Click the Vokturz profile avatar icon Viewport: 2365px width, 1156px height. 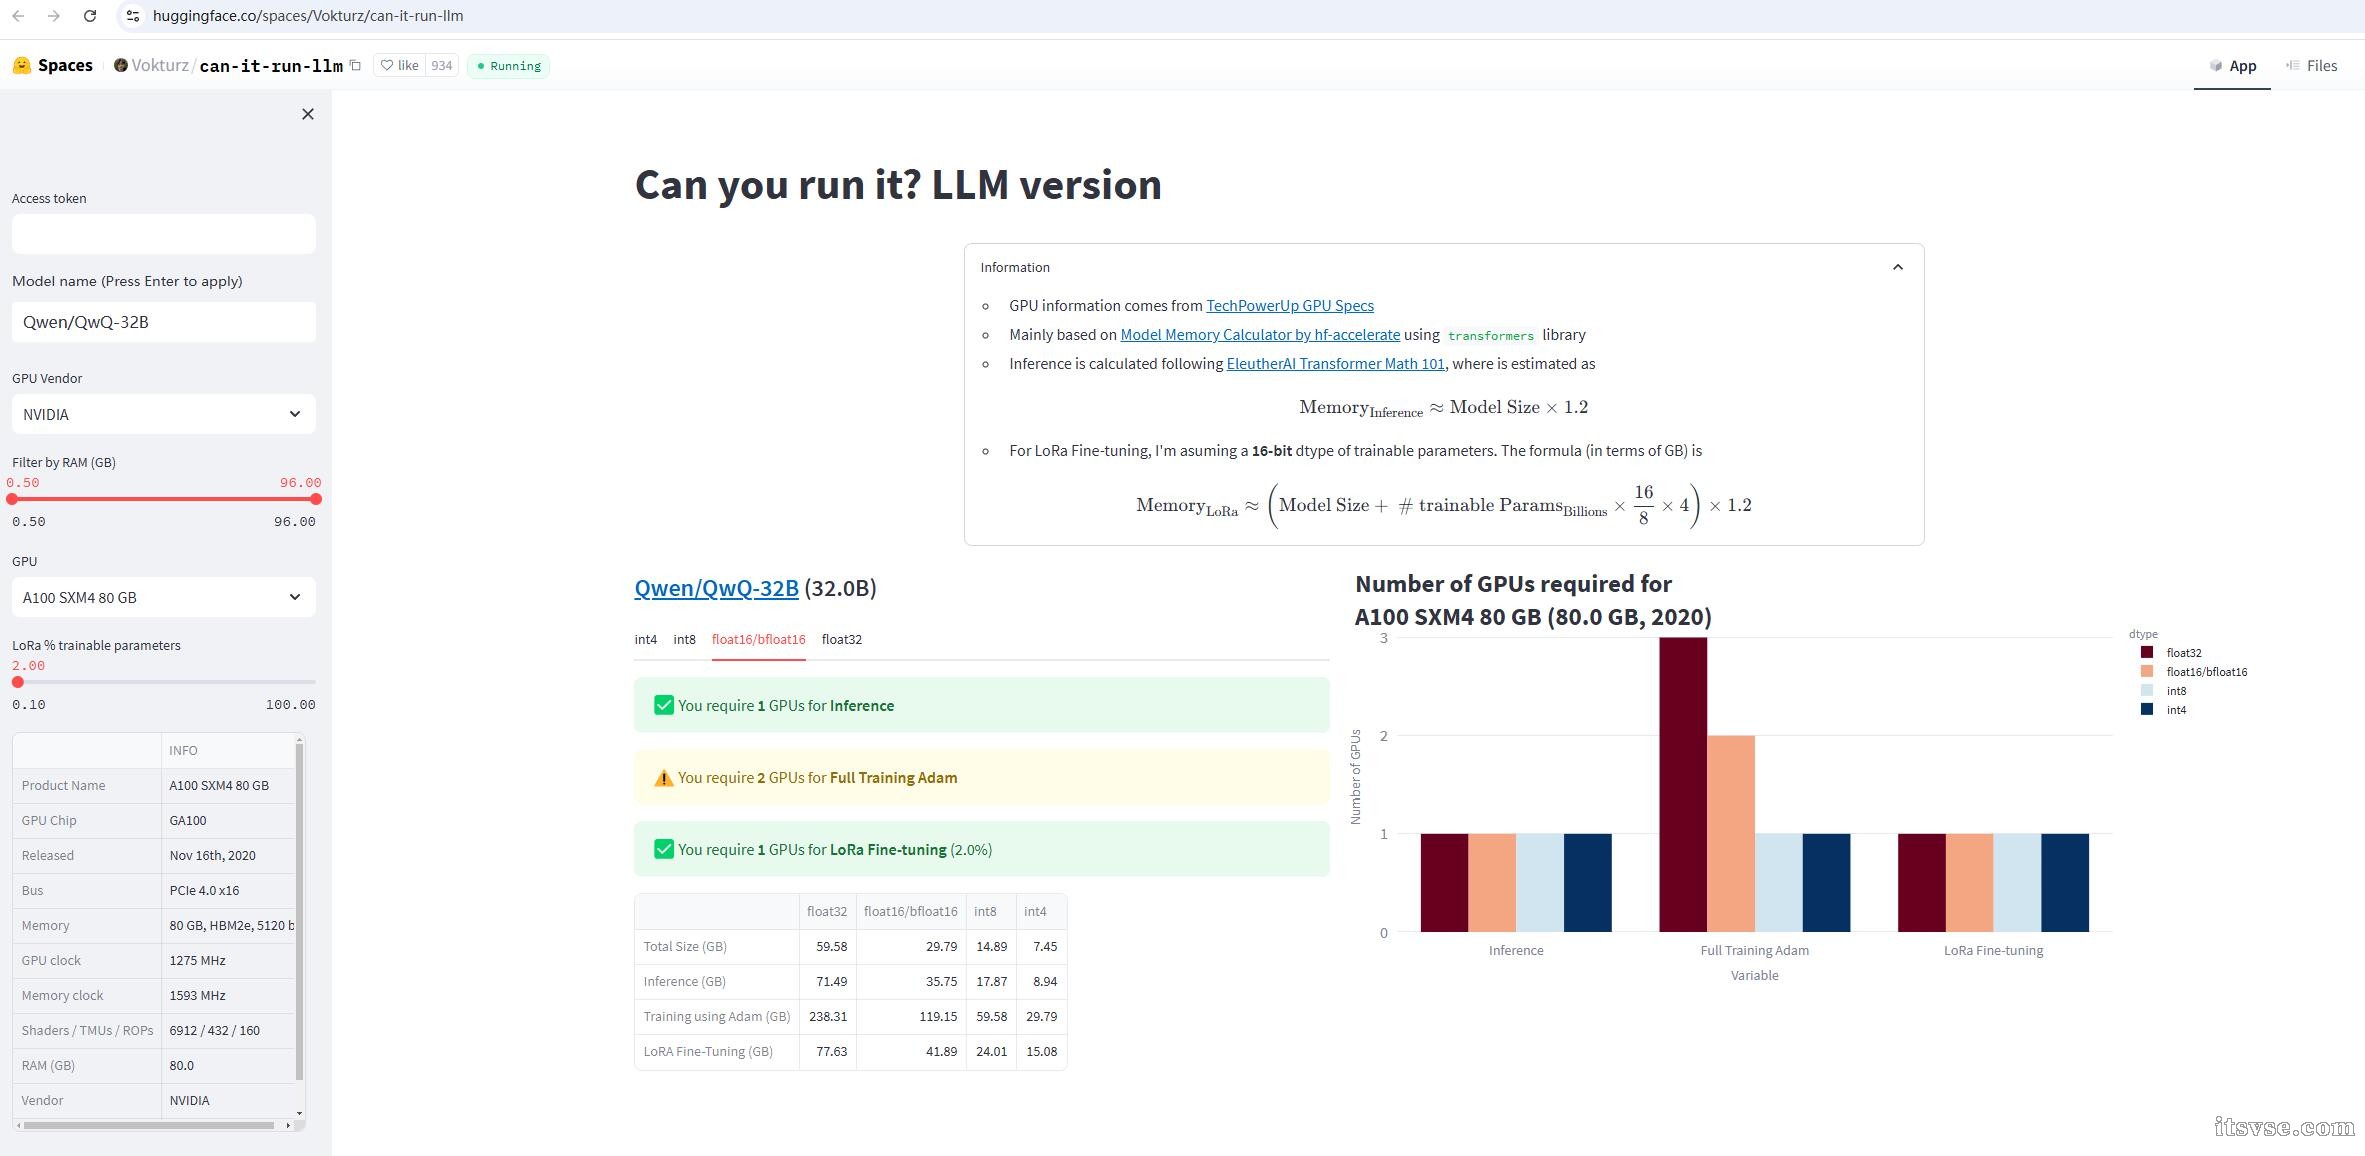coord(121,65)
